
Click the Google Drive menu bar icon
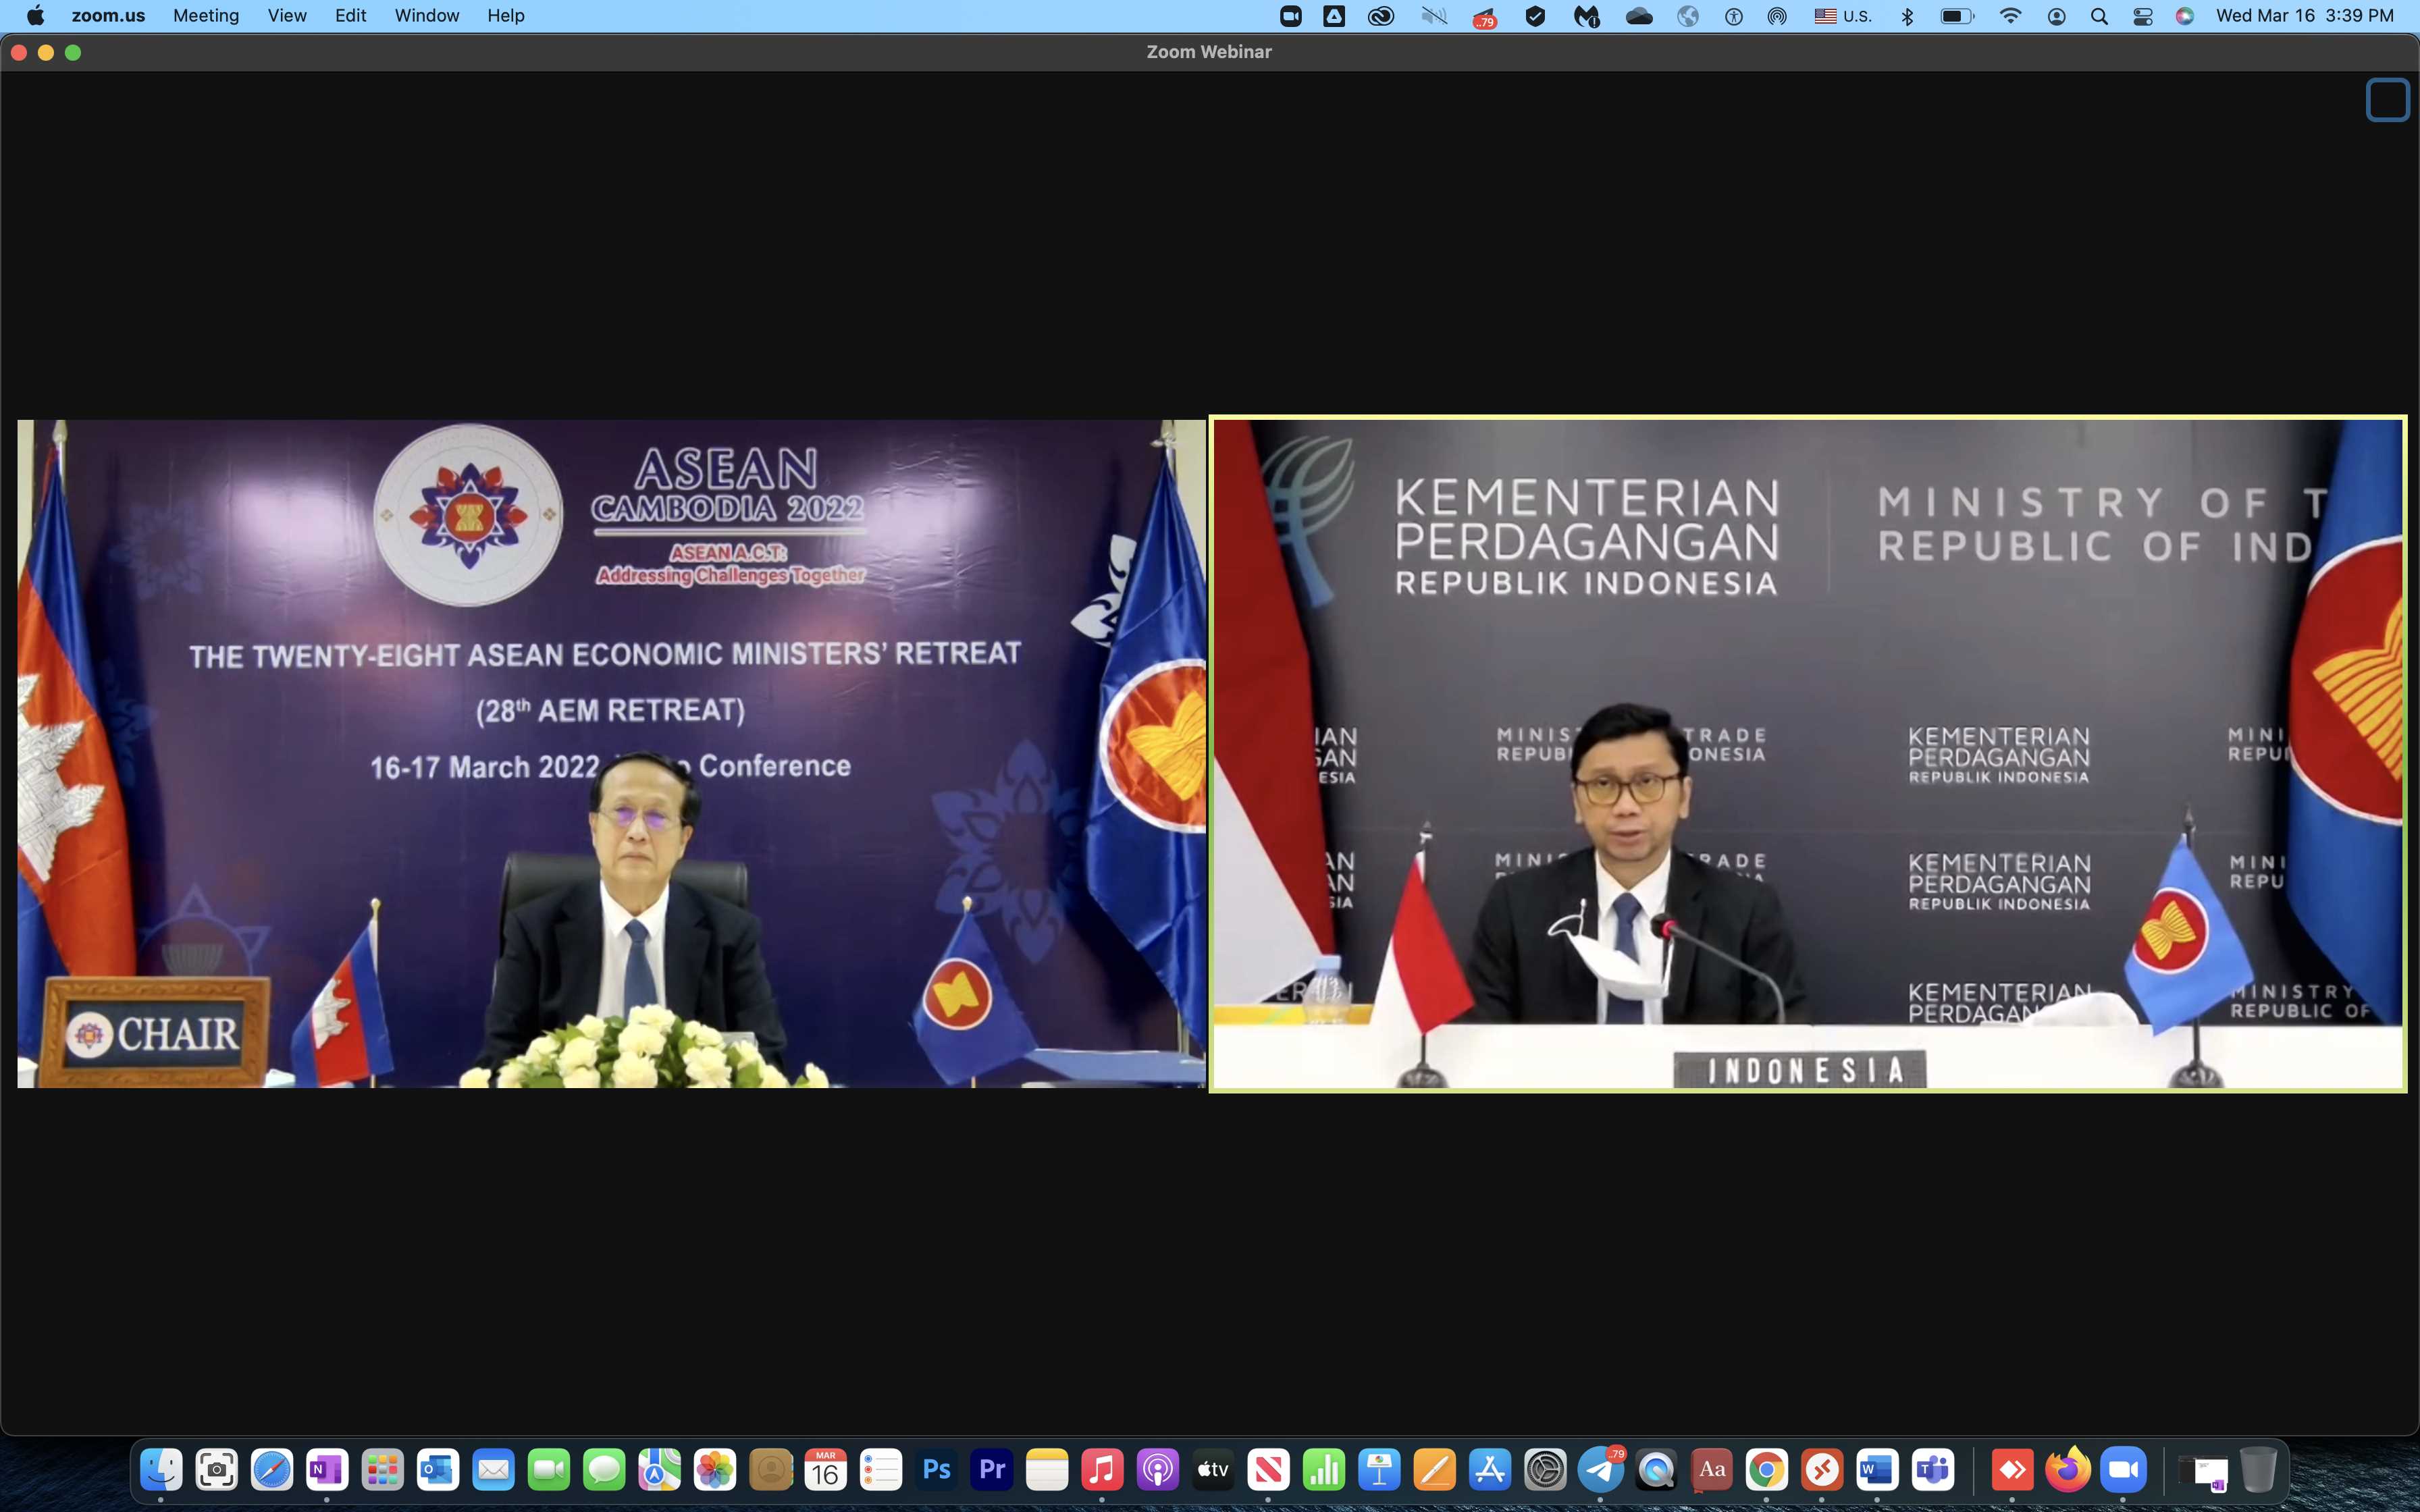click(x=1334, y=16)
